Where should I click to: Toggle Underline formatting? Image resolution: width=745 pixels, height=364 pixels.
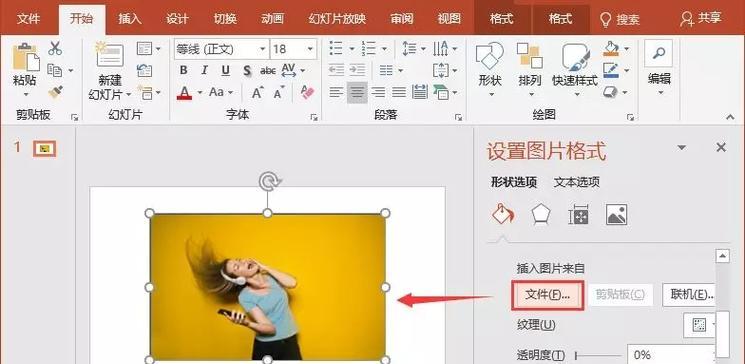point(226,70)
